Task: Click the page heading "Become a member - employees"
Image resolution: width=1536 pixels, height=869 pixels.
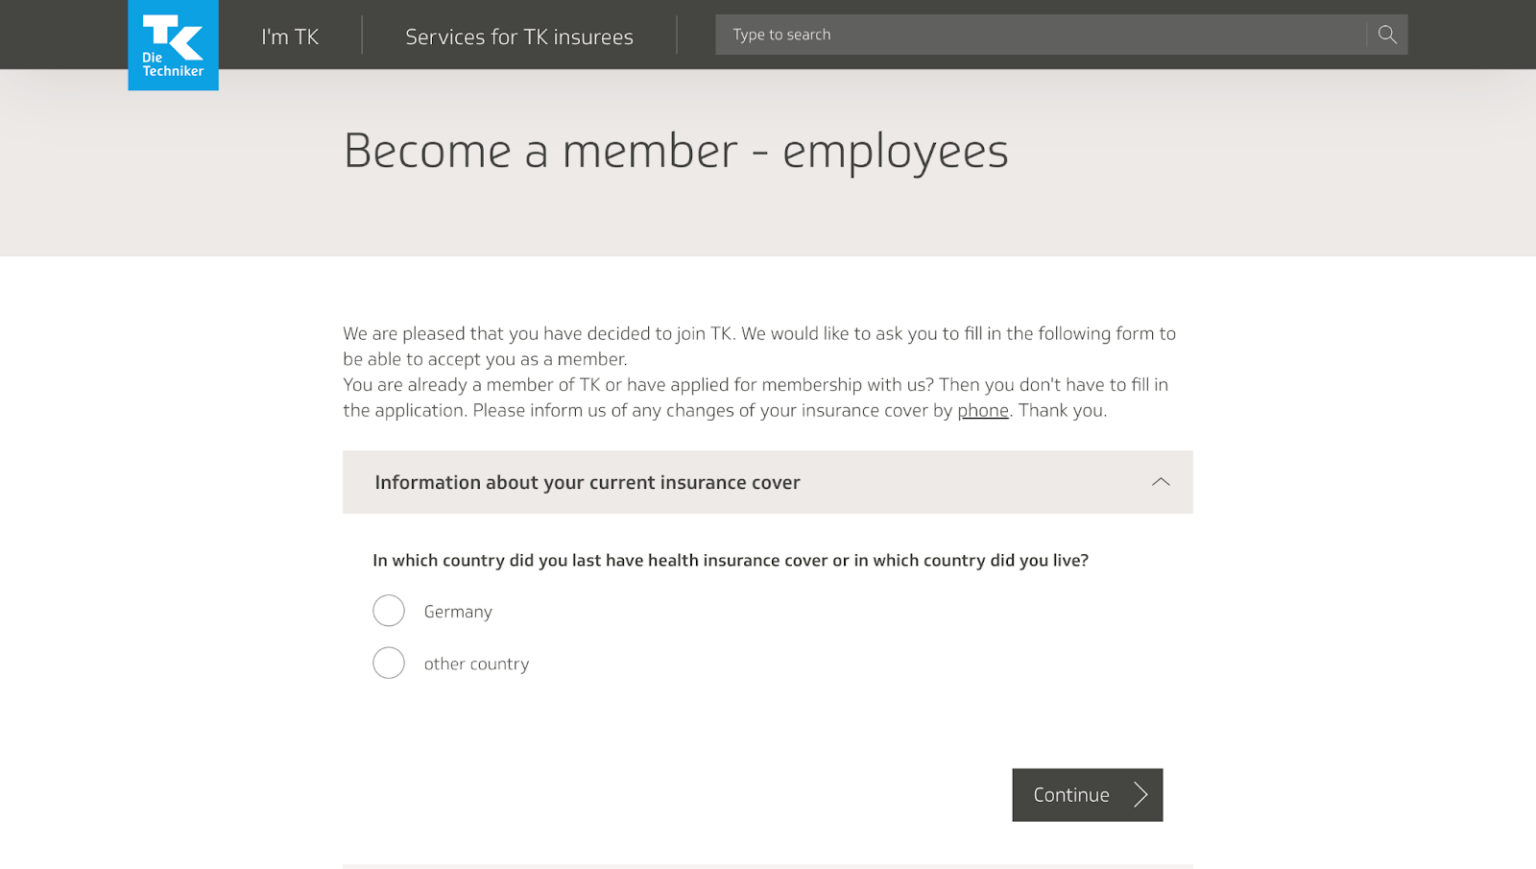Action: [676, 151]
